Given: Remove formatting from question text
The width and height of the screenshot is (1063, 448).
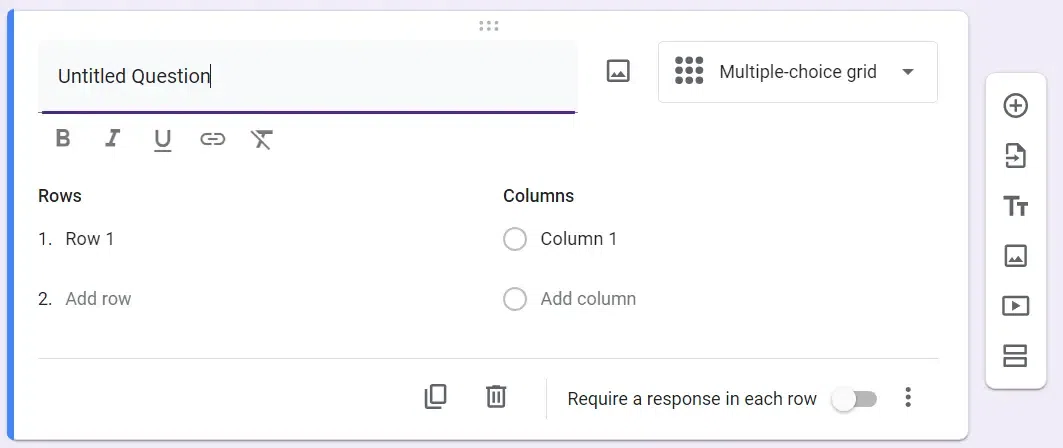Looking at the screenshot, I should 262,139.
